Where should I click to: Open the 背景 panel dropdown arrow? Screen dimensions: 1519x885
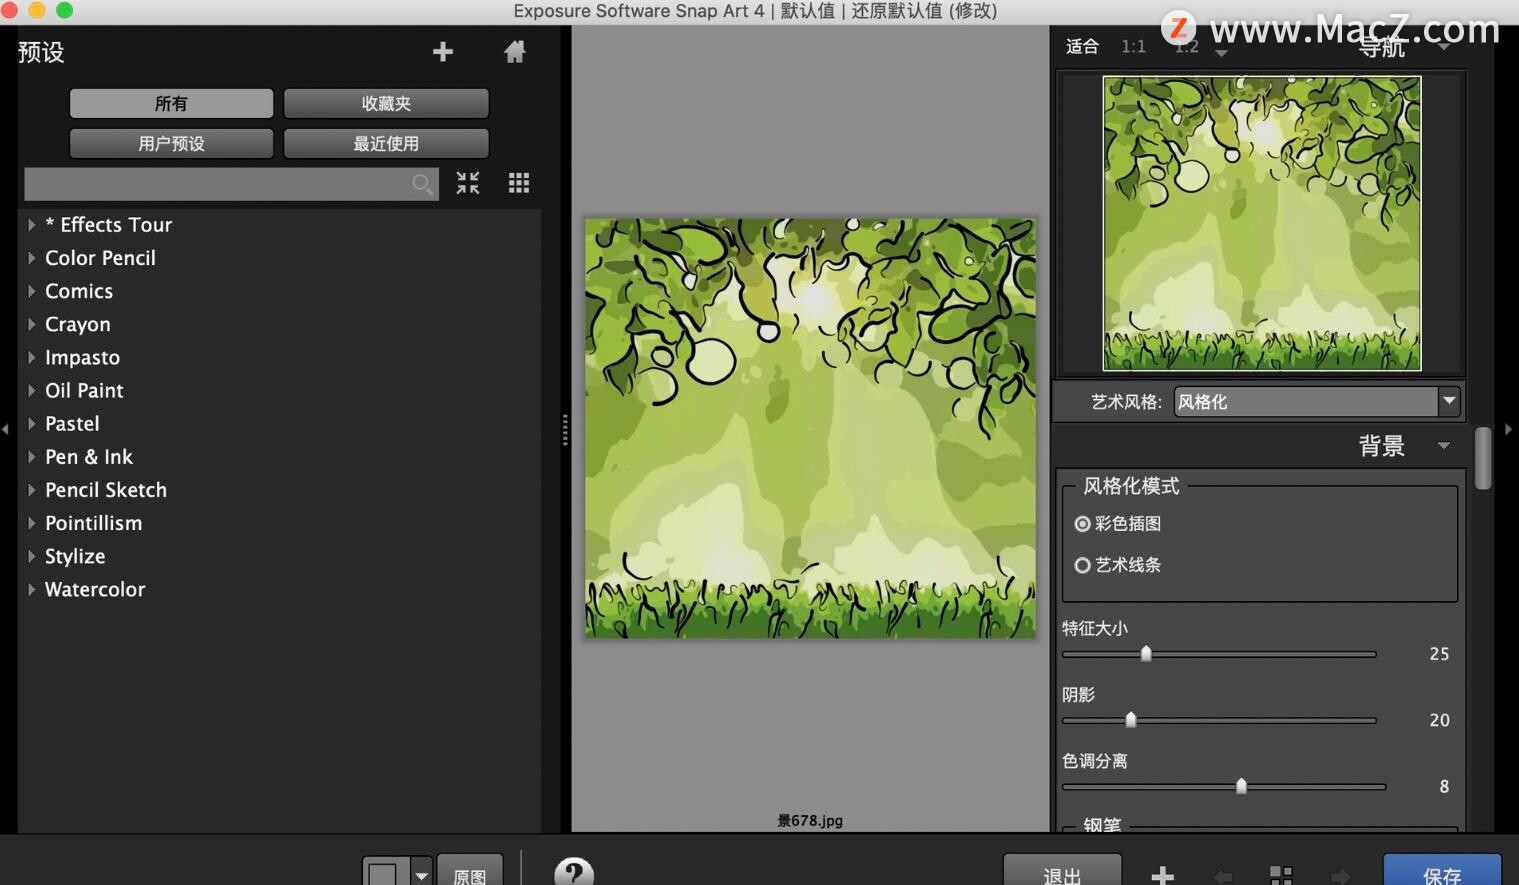pos(1444,446)
